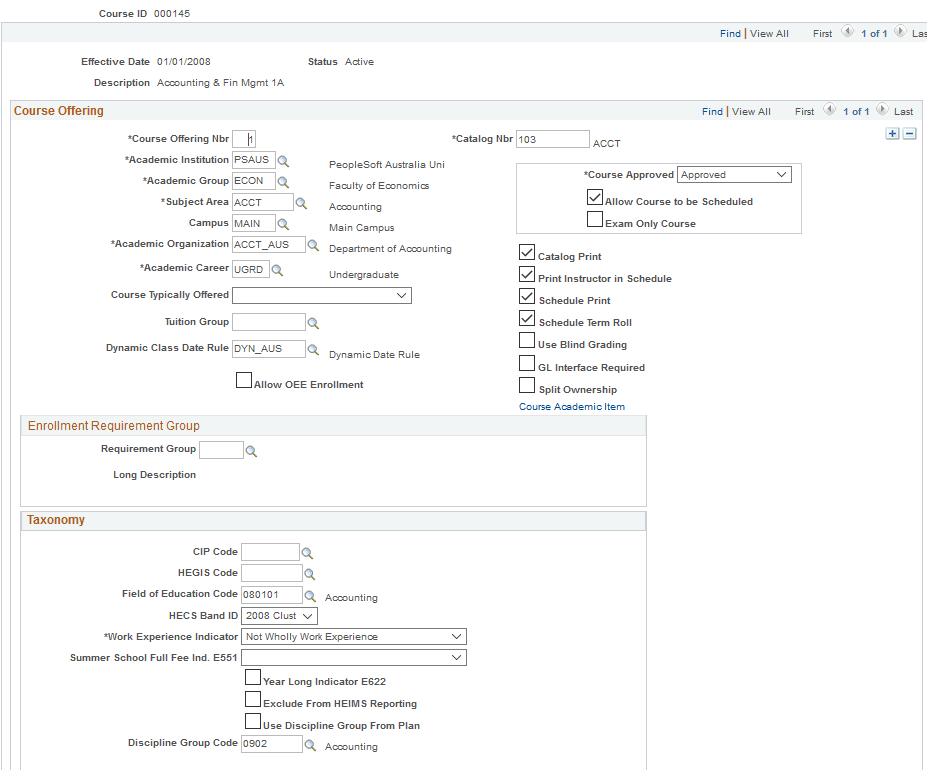Enable Exam Only Course checkbox
This screenshot has height=770, width=927.
[595, 219]
